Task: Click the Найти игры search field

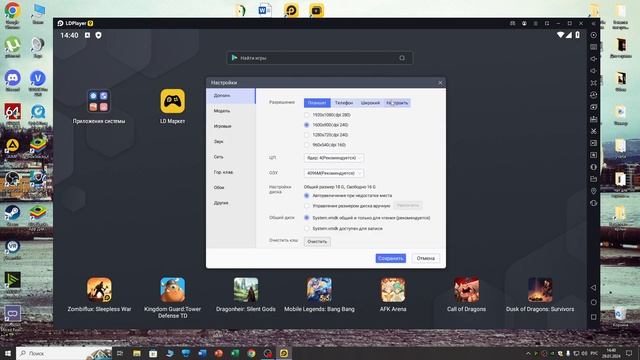Action: (319, 58)
